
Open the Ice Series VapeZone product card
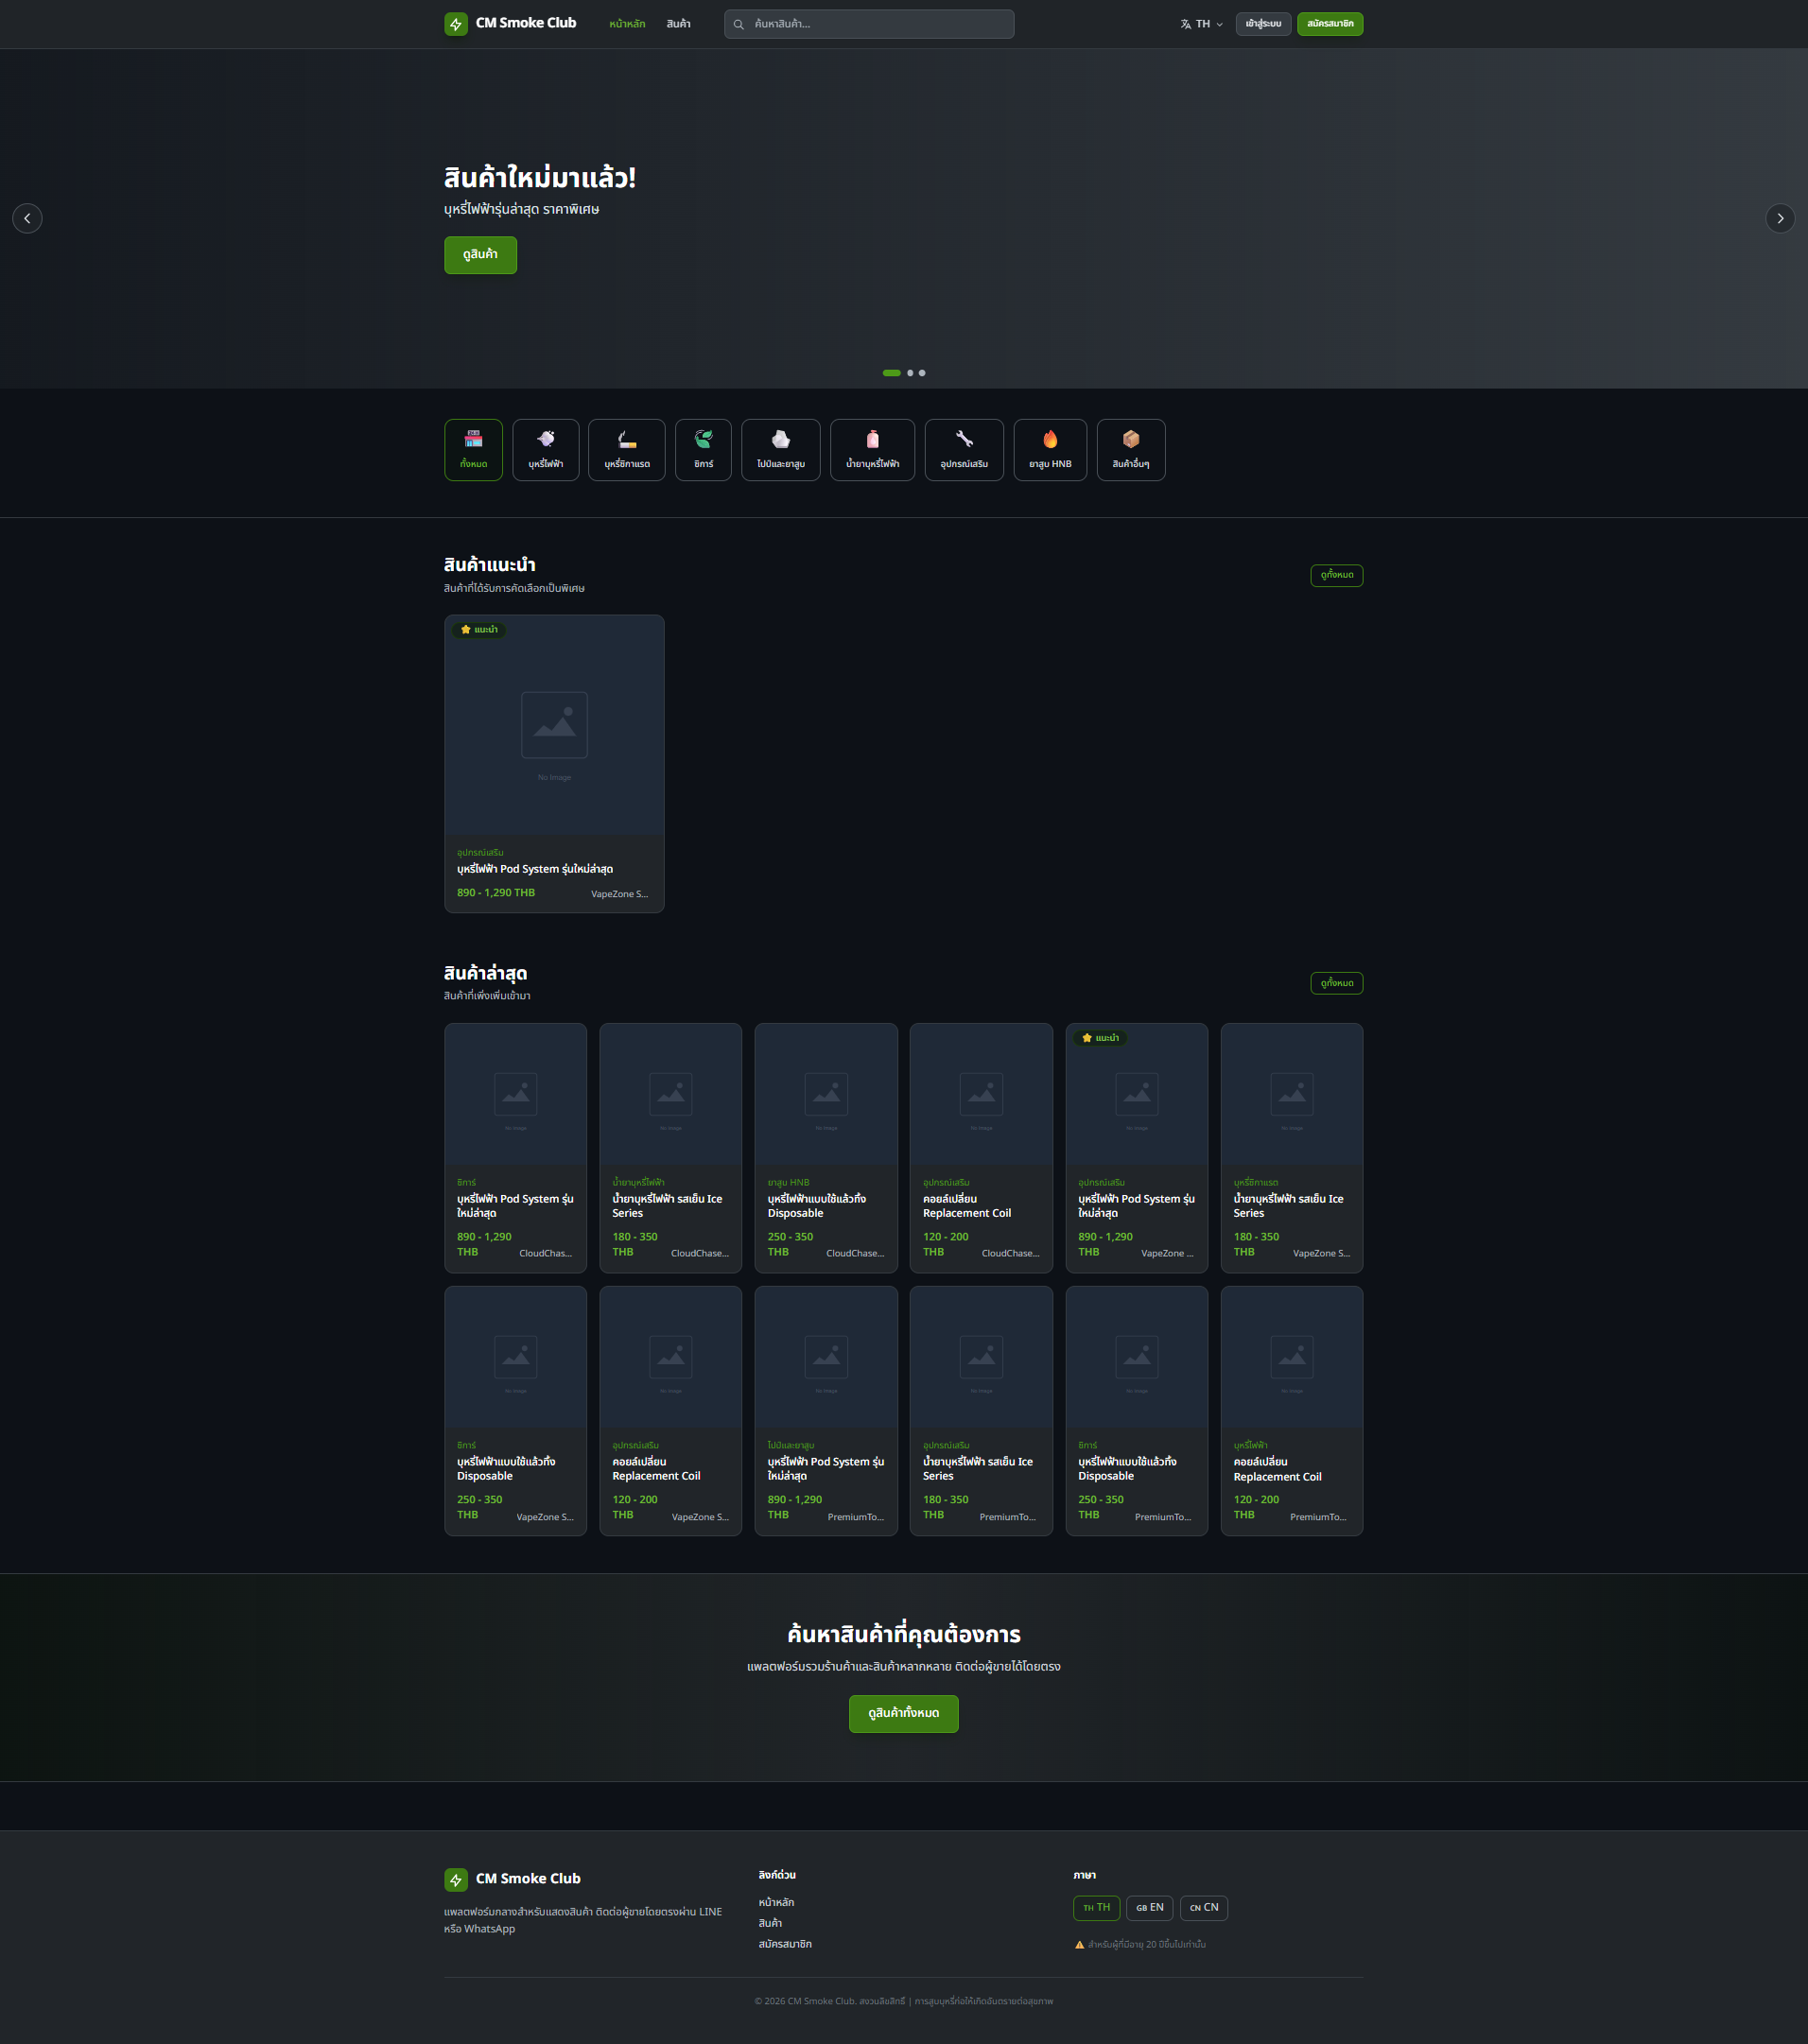pos(1291,1148)
